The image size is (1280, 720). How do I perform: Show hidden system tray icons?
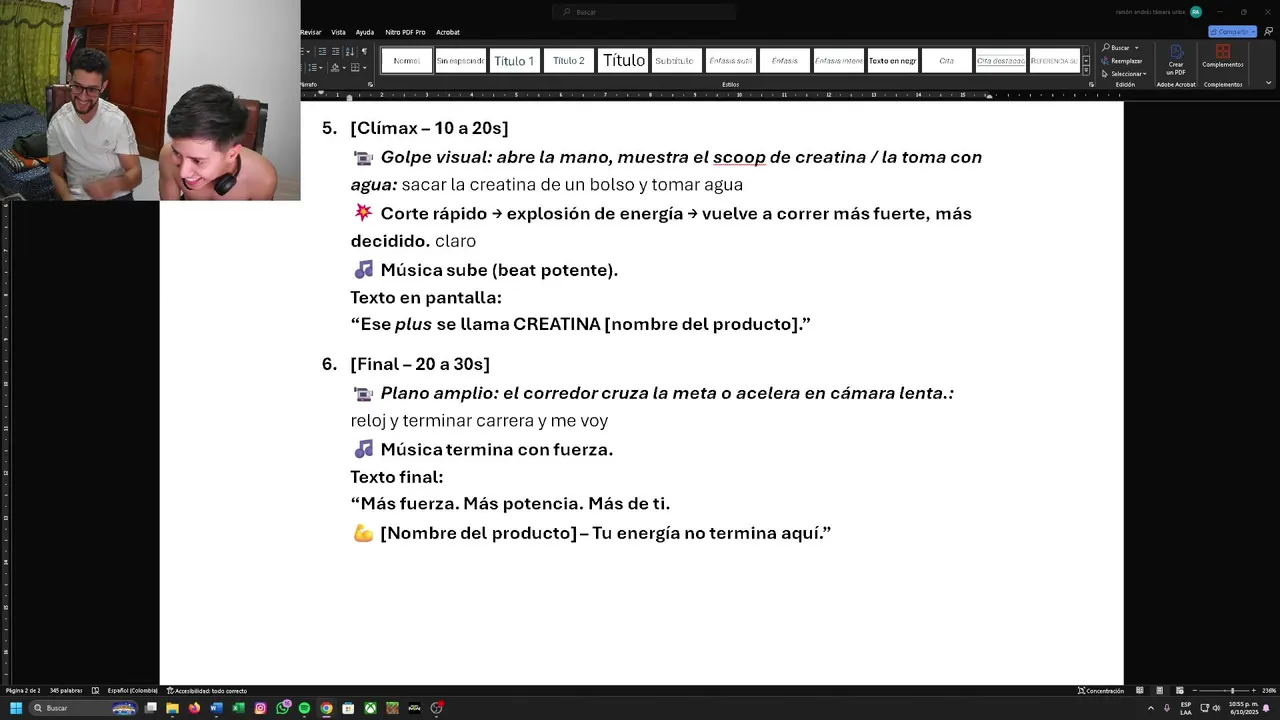(1150, 708)
